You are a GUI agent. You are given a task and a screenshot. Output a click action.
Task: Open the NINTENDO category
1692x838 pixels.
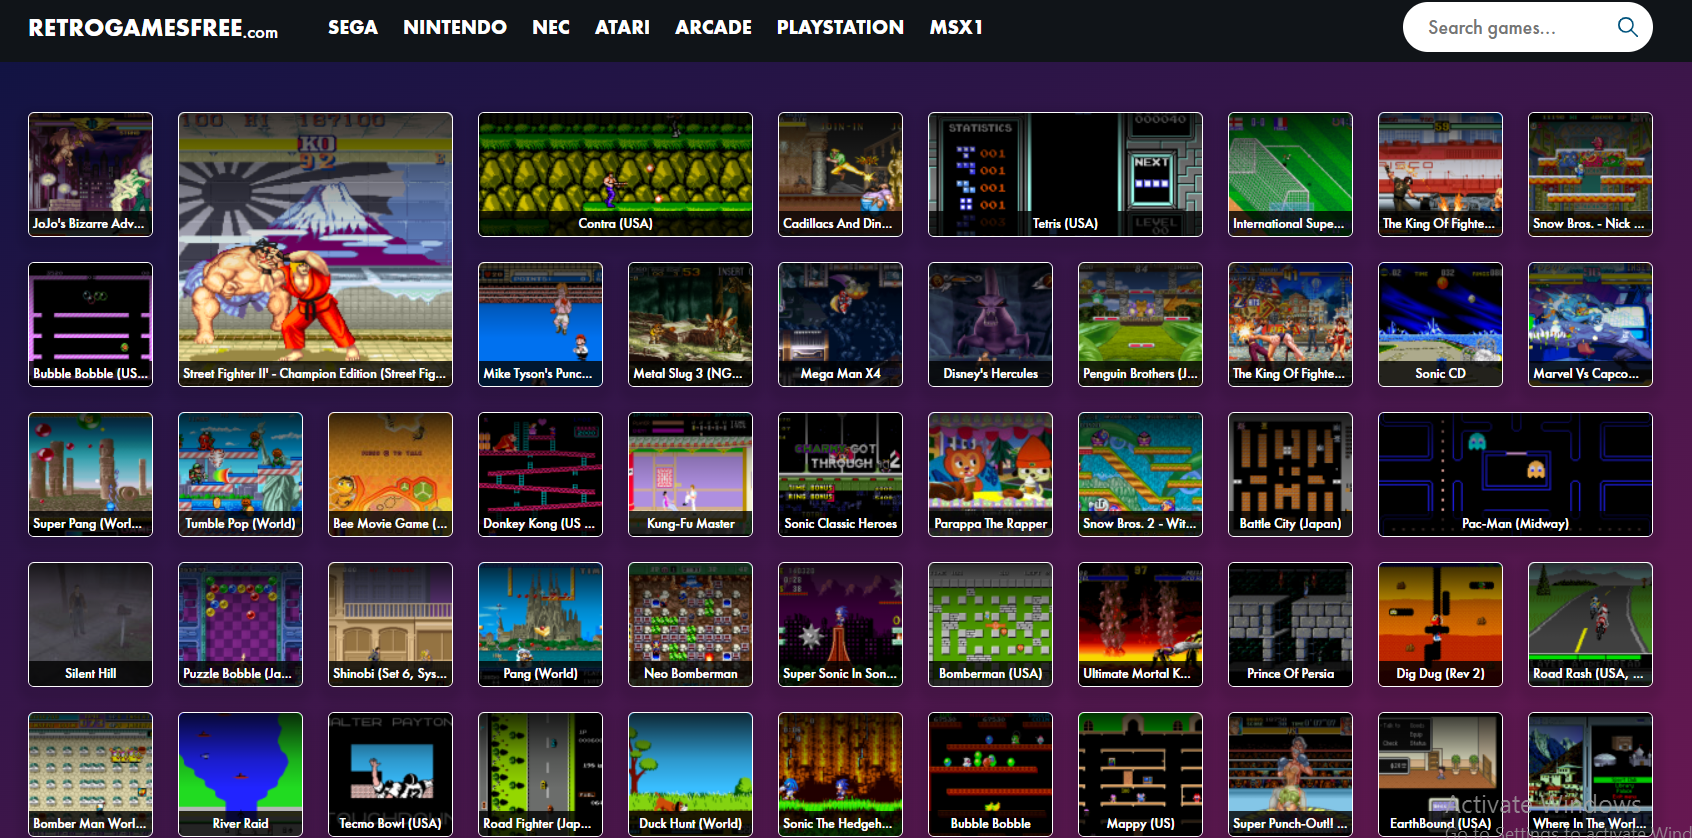[454, 27]
